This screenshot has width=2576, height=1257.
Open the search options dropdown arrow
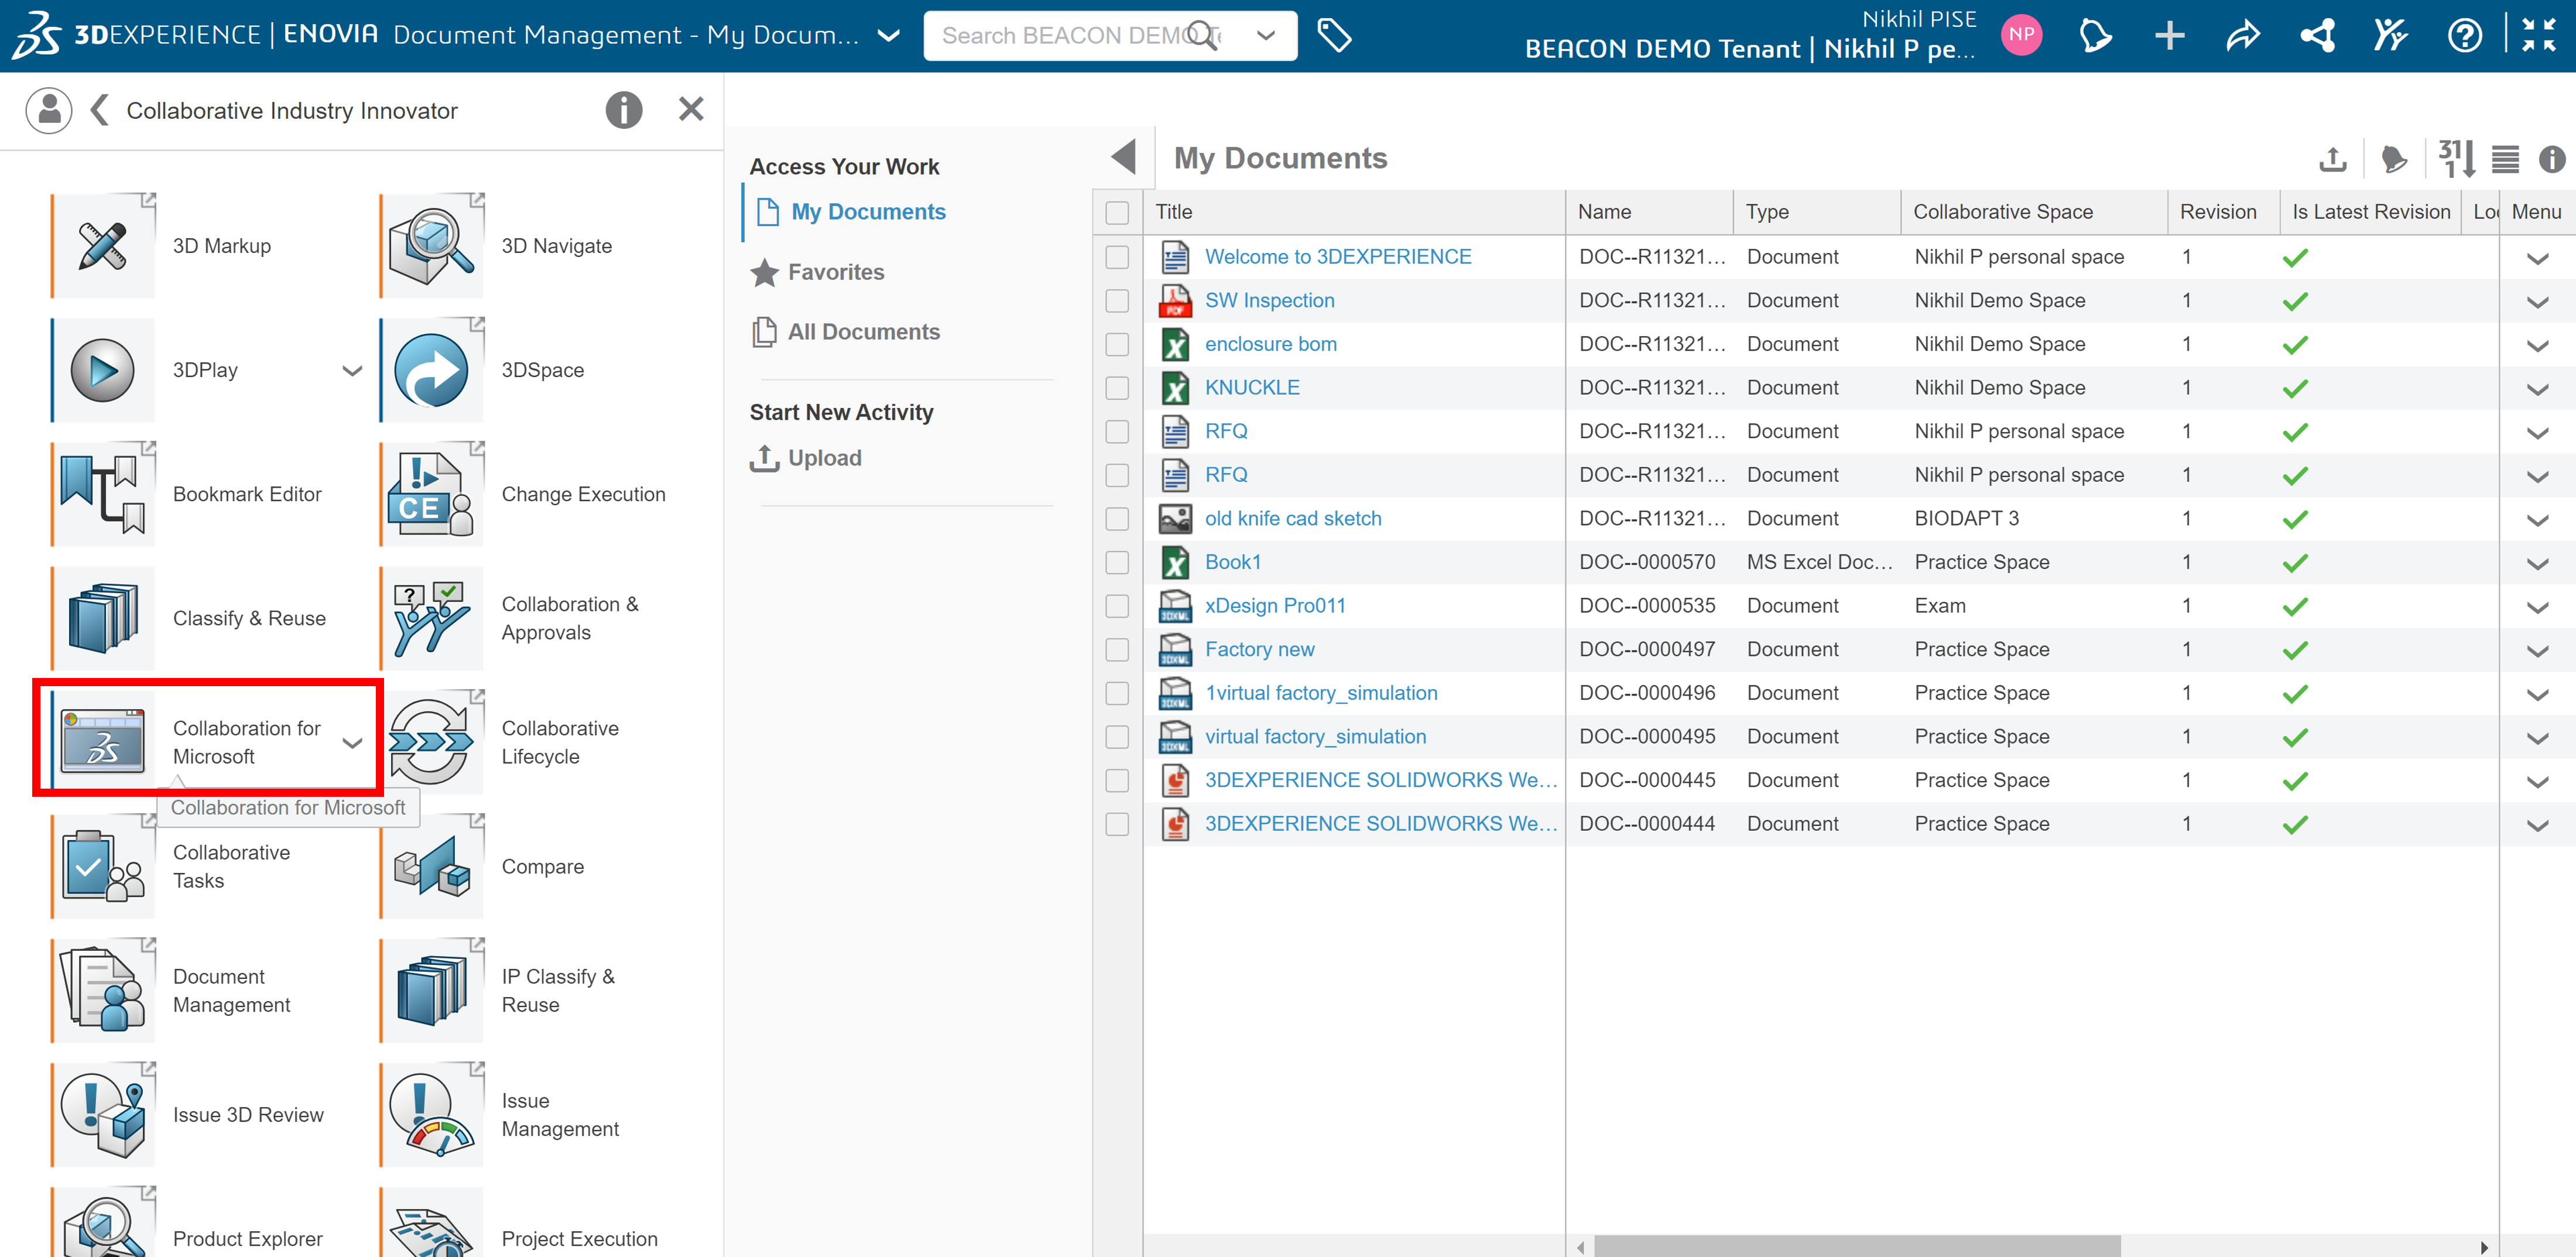click(1266, 36)
